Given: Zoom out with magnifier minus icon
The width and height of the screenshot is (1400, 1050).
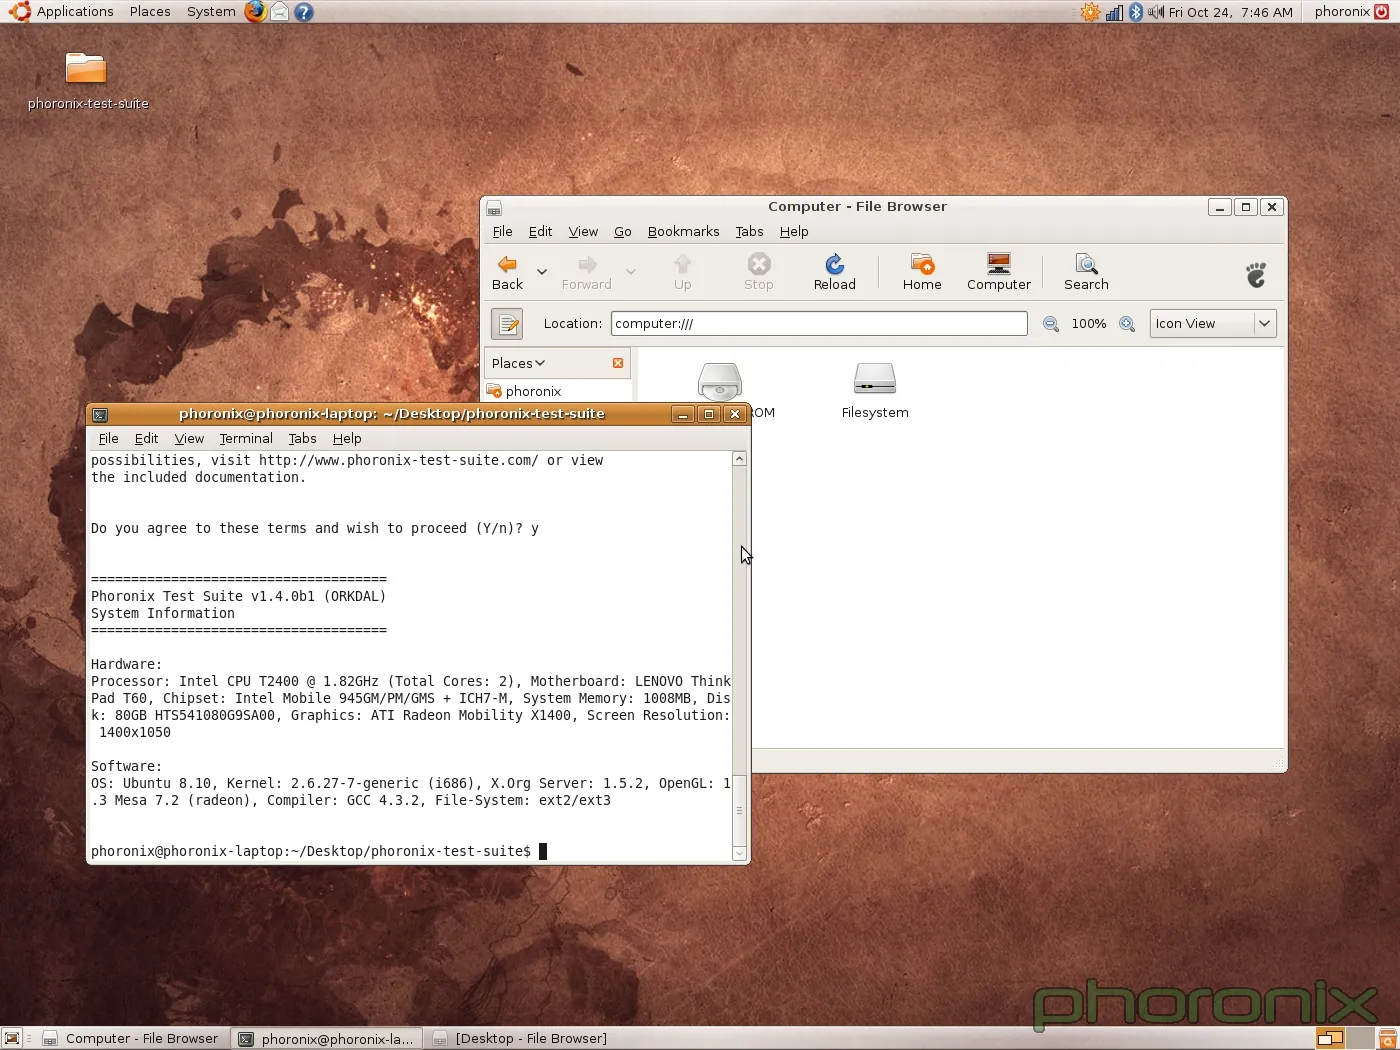Looking at the screenshot, I should tap(1051, 324).
